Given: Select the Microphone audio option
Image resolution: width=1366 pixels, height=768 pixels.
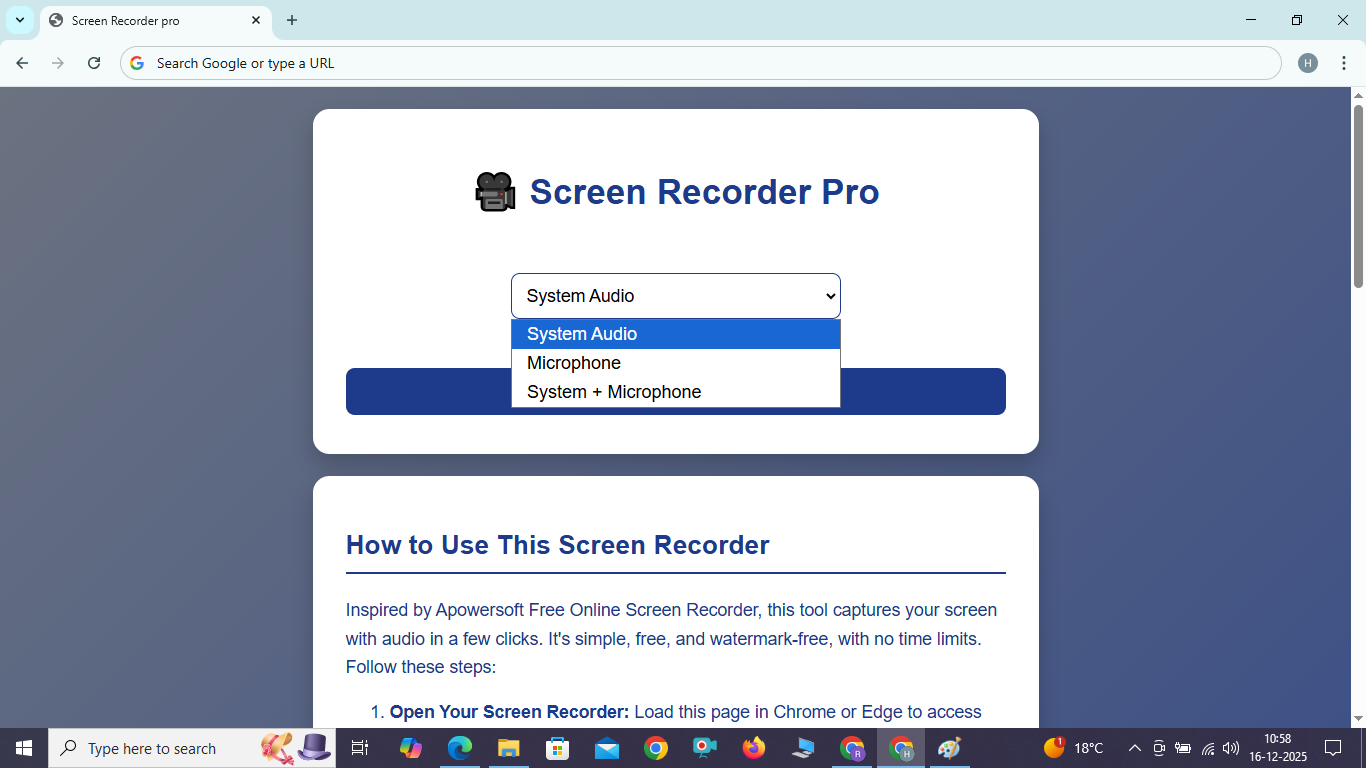Looking at the screenshot, I should [573, 362].
